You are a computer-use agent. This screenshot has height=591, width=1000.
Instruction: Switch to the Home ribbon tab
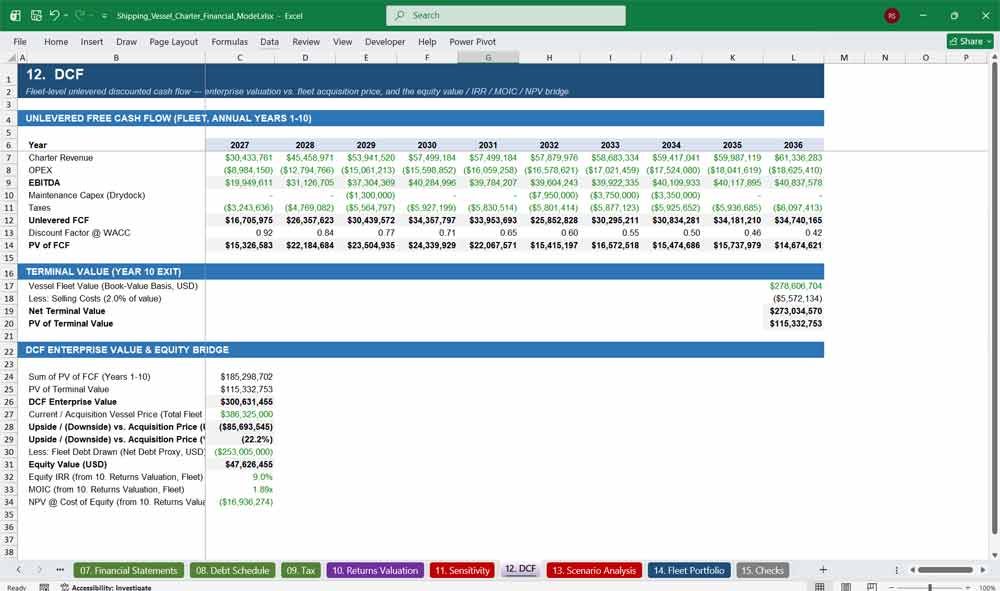(x=56, y=41)
